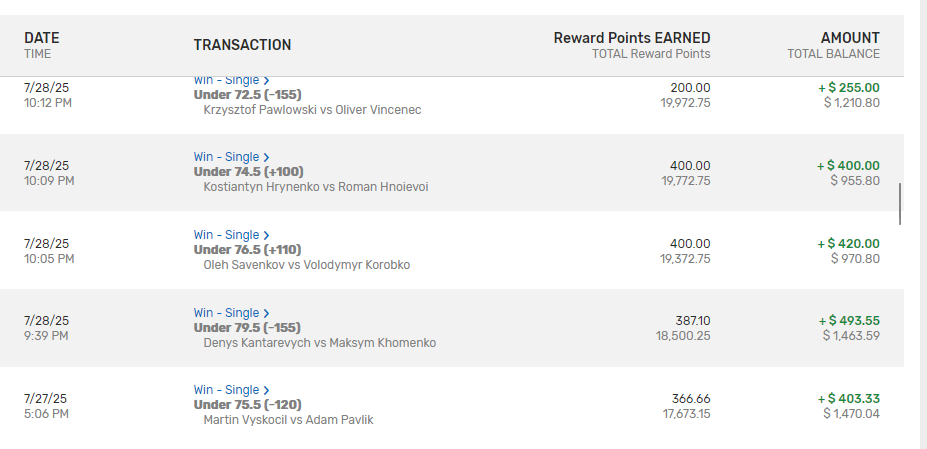
Task: Expand chevron beside Win - Single for Pawlowski bet
Action: pyautogui.click(x=267, y=80)
